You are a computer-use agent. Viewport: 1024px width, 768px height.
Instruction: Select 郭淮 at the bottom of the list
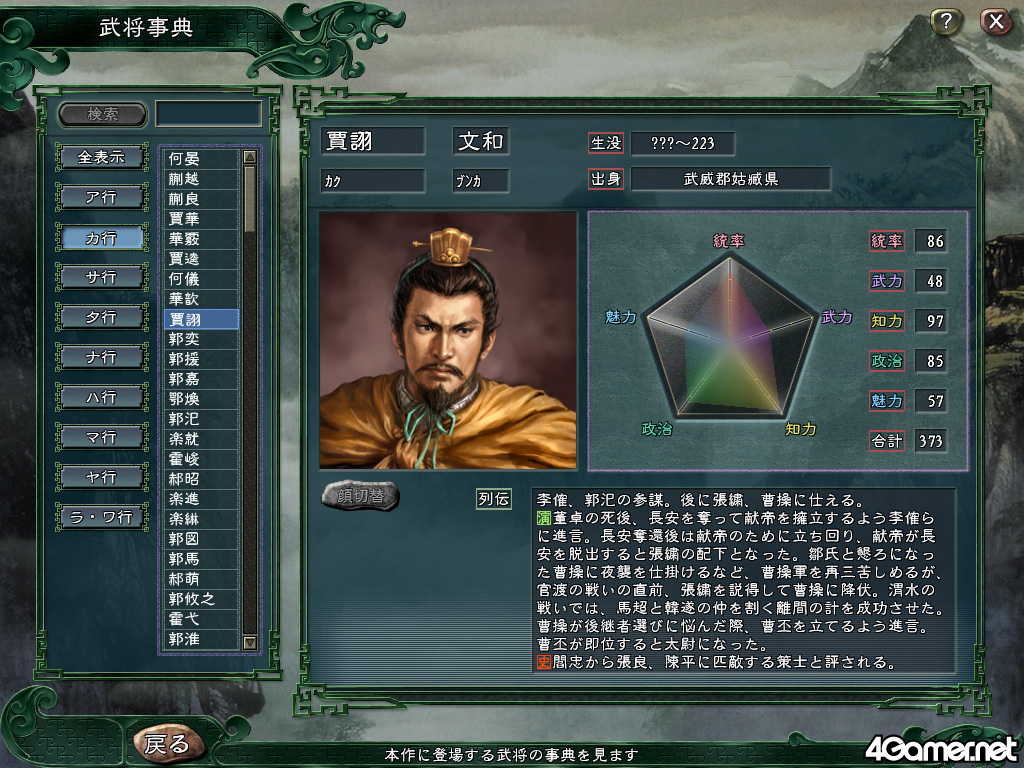point(201,639)
